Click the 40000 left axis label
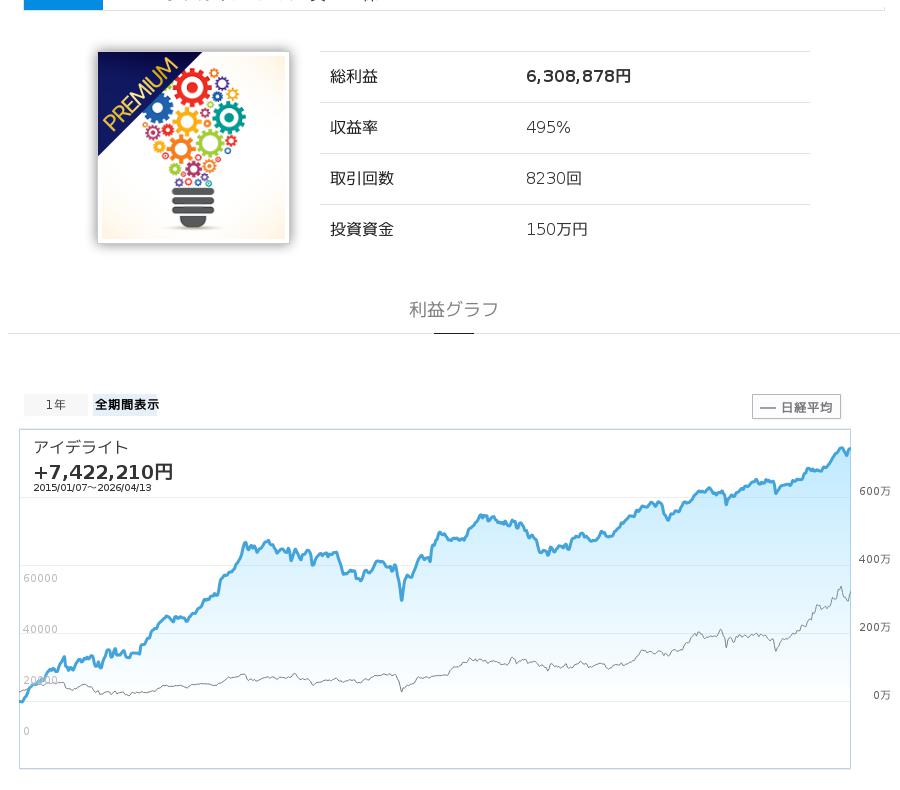 41,629
